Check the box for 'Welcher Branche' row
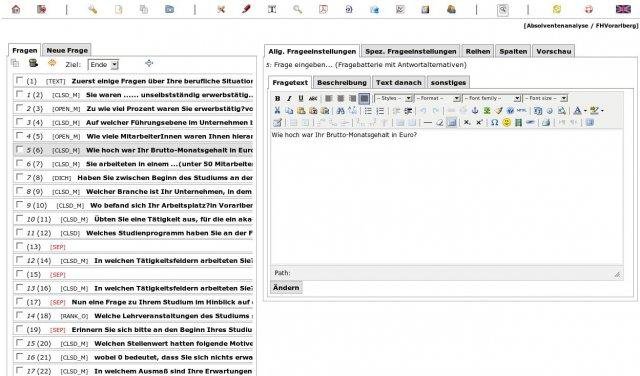This screenshot has height=376, width=640. point(19,191)
